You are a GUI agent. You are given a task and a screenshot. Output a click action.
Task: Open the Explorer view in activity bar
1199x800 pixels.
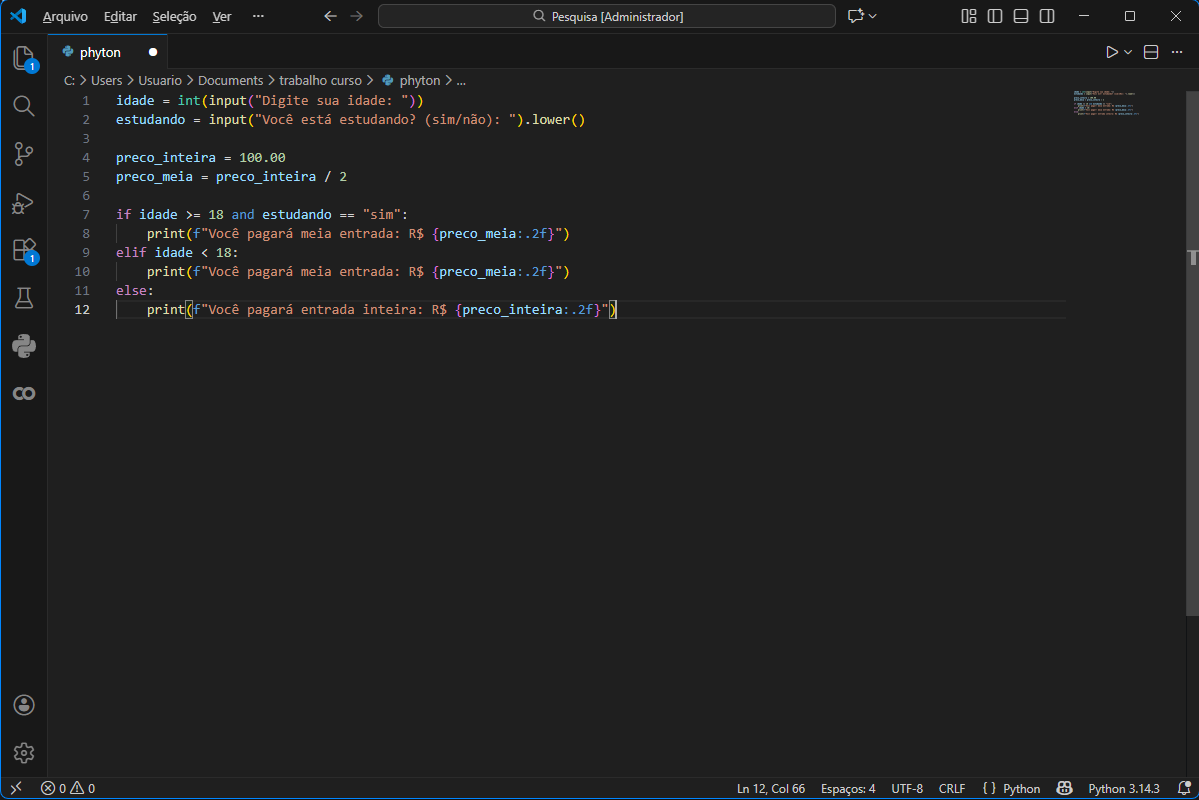pos(24,58)
